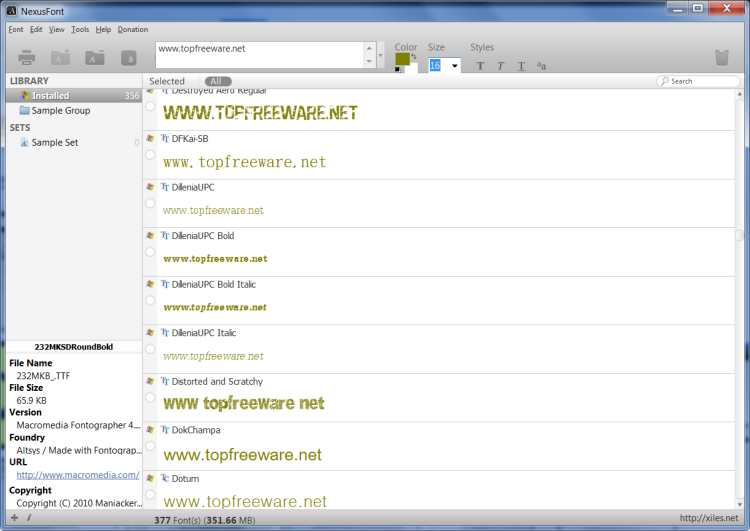Open the sample text history dropdown
The image size is (750, 531).
pos(381,55)
